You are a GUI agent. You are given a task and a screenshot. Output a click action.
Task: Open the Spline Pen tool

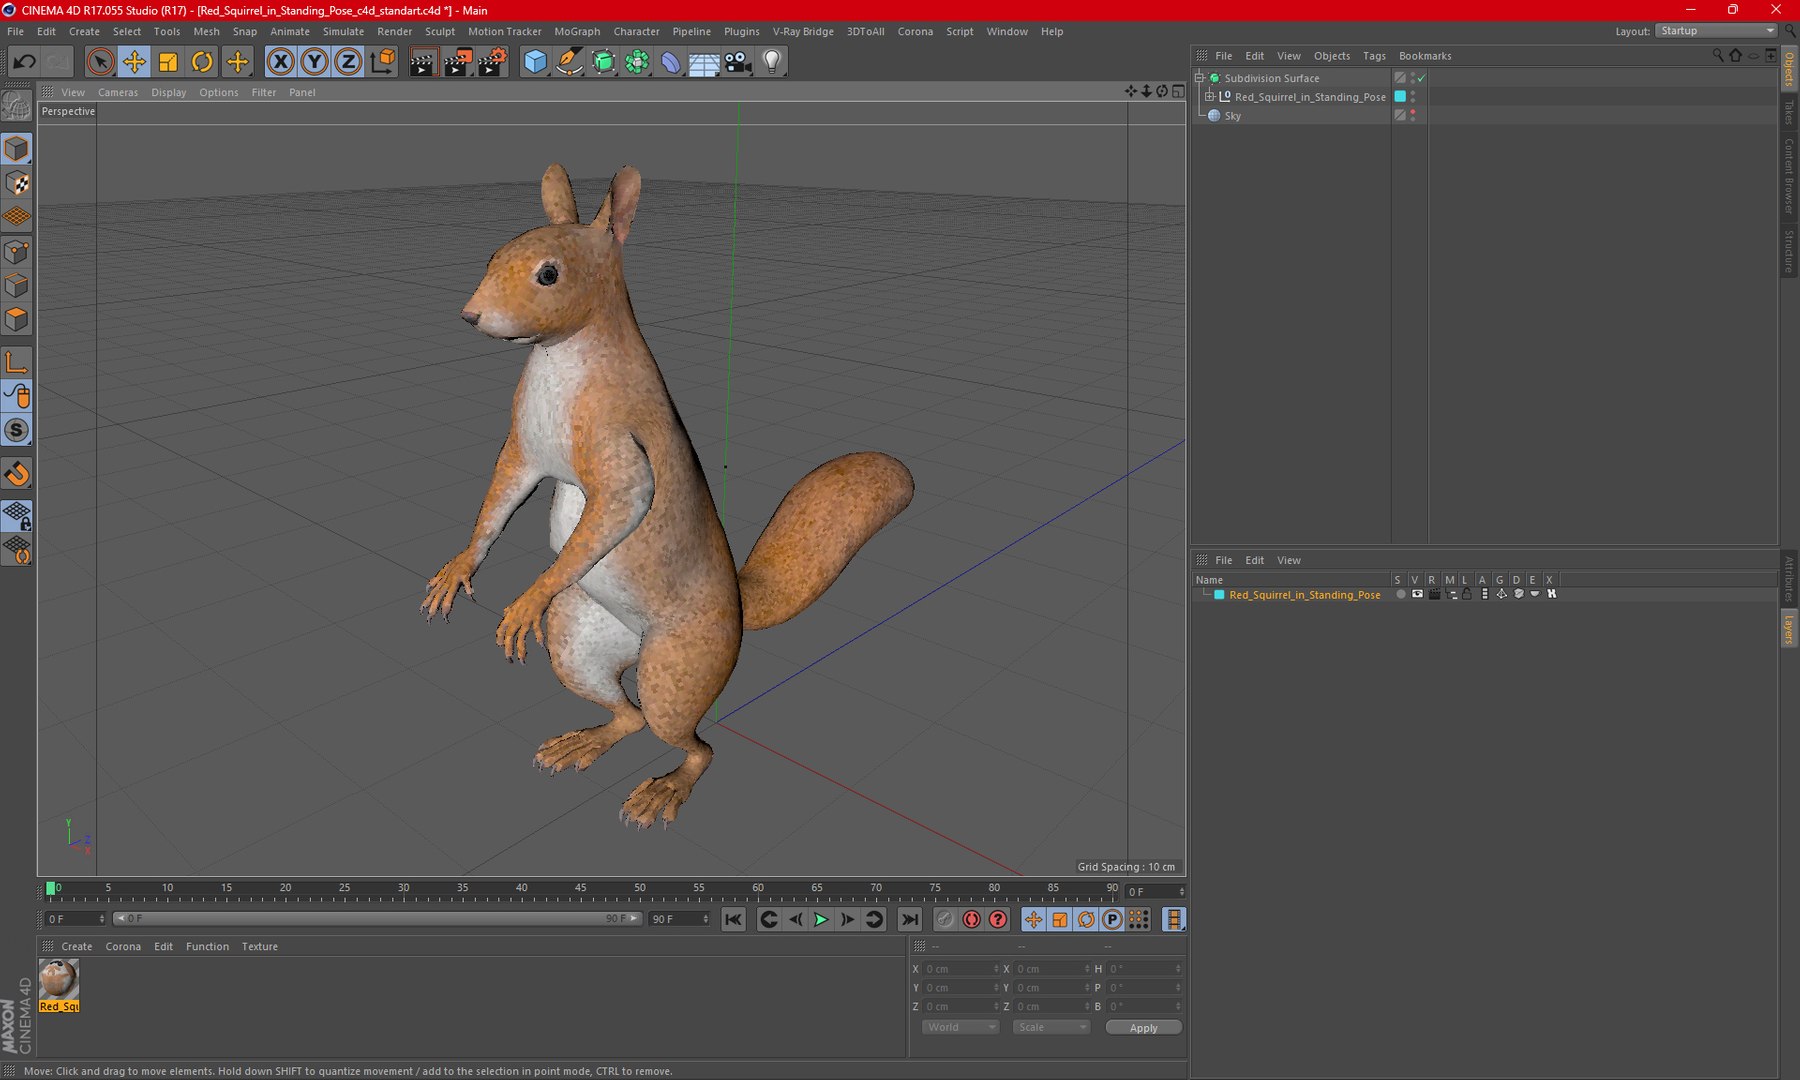569,62
